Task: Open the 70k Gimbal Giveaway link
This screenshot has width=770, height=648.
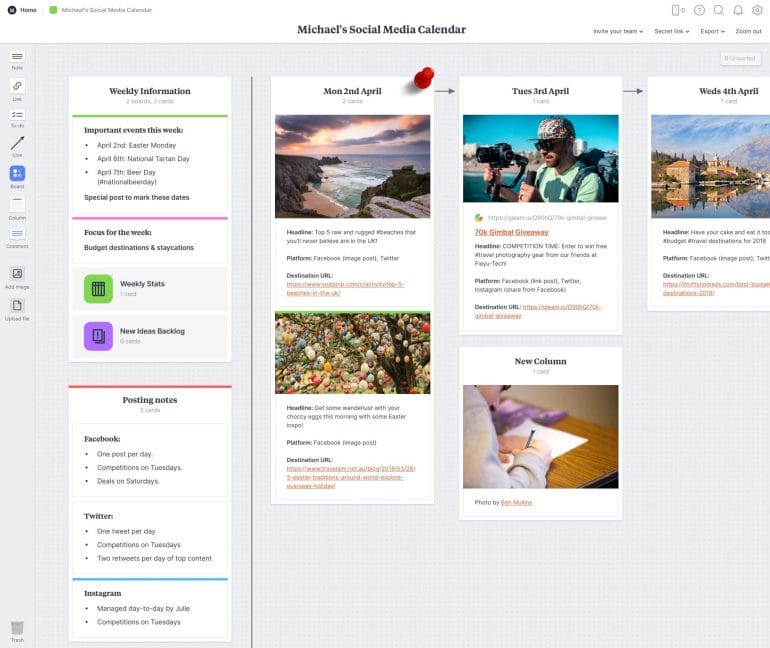Action: coord(511,232)
